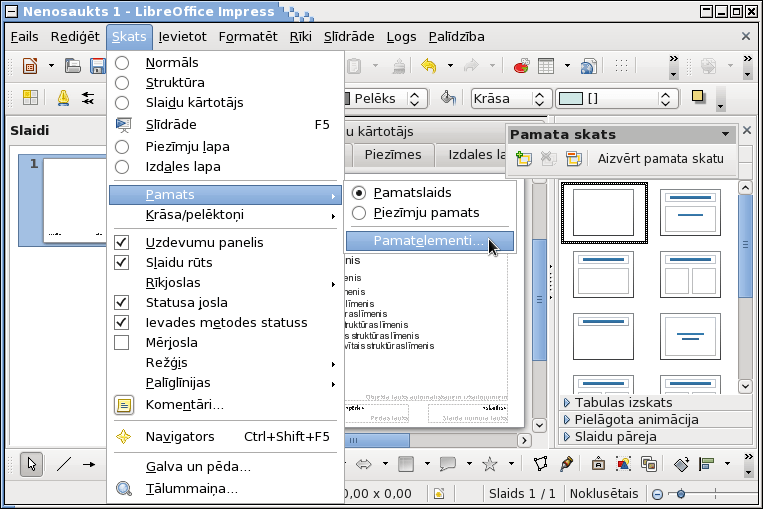Uncheck Uzdevumu panelis checkbox
Screen dimensions: 763x509
122,242
